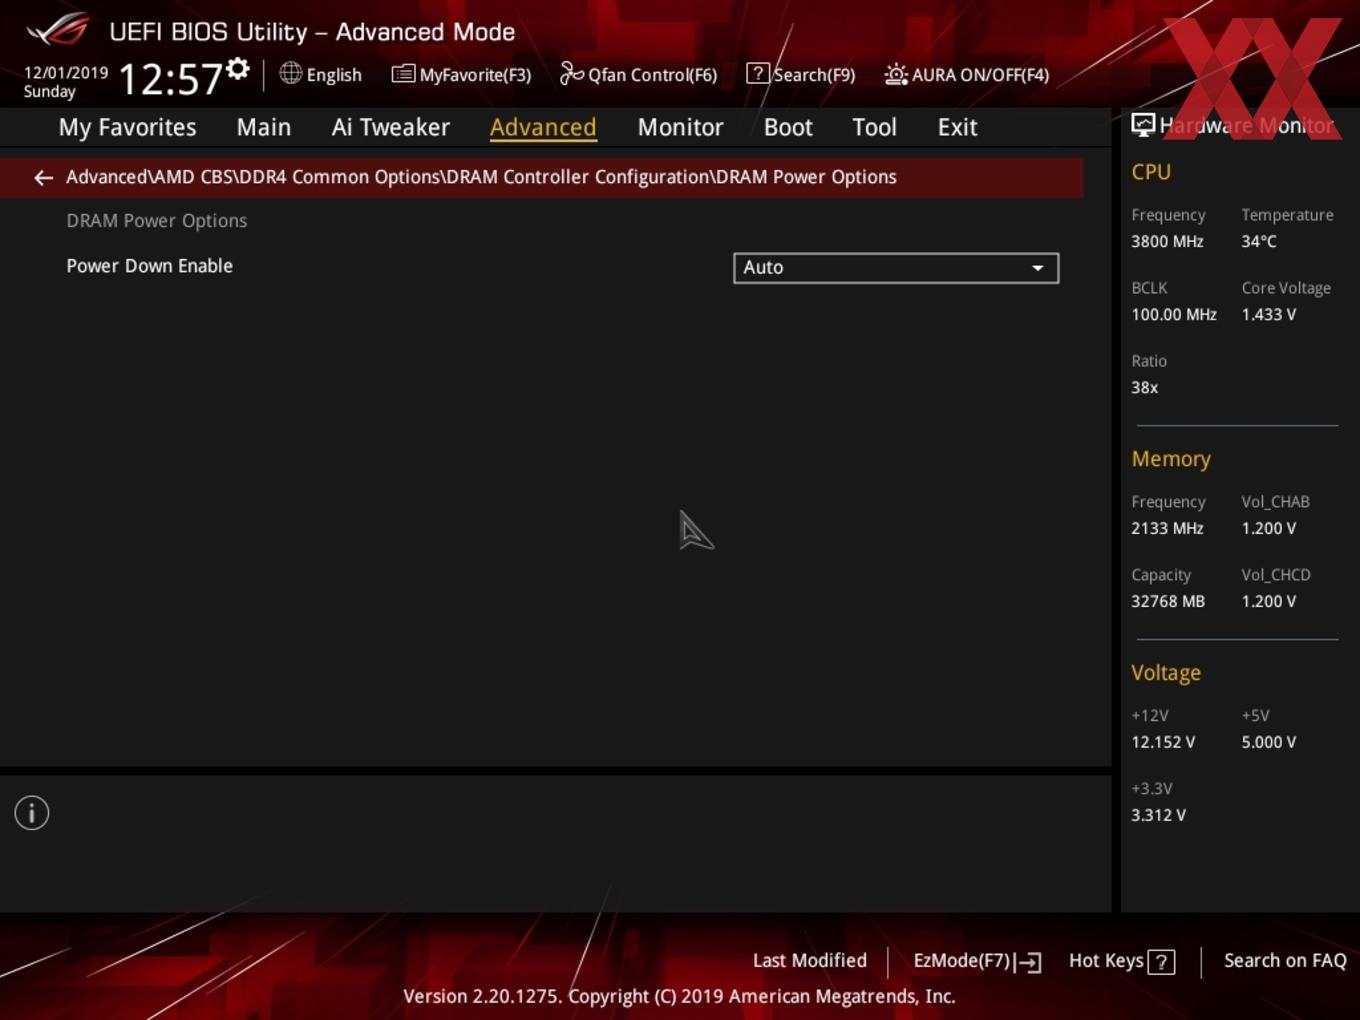
Task: Click the version copyright text
Action: pos(679,997)
